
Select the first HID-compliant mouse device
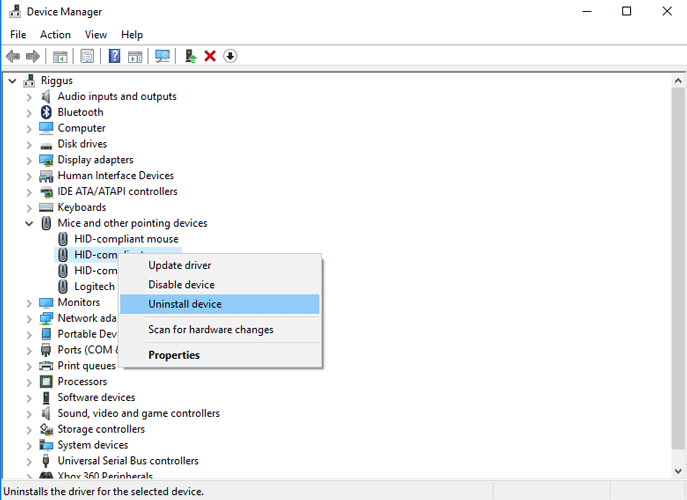click(x=126, y=239)
